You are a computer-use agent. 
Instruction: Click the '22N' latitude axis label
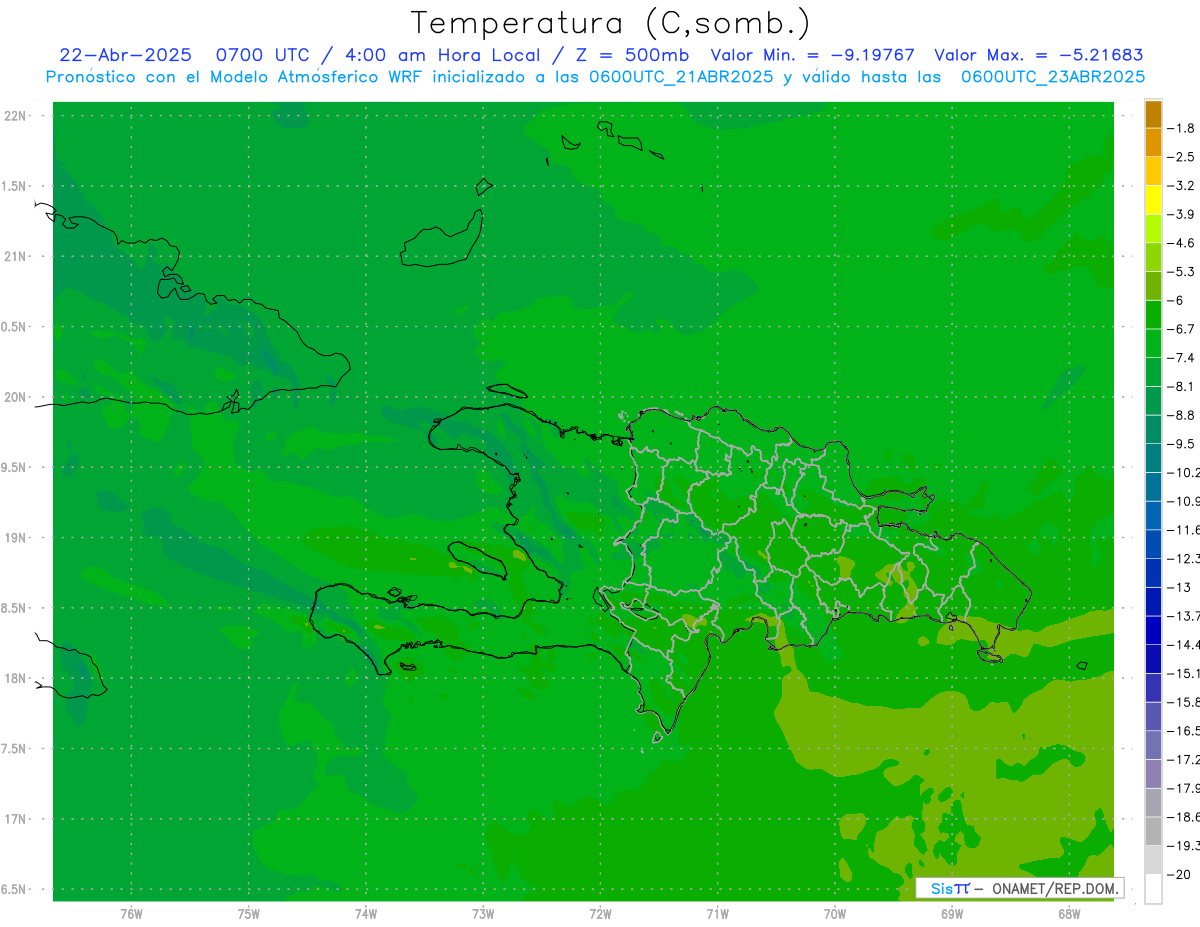(x=16, y=116)
